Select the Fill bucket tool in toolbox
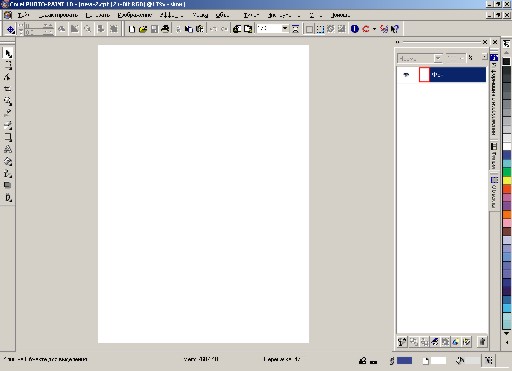 tap(8, 162)
